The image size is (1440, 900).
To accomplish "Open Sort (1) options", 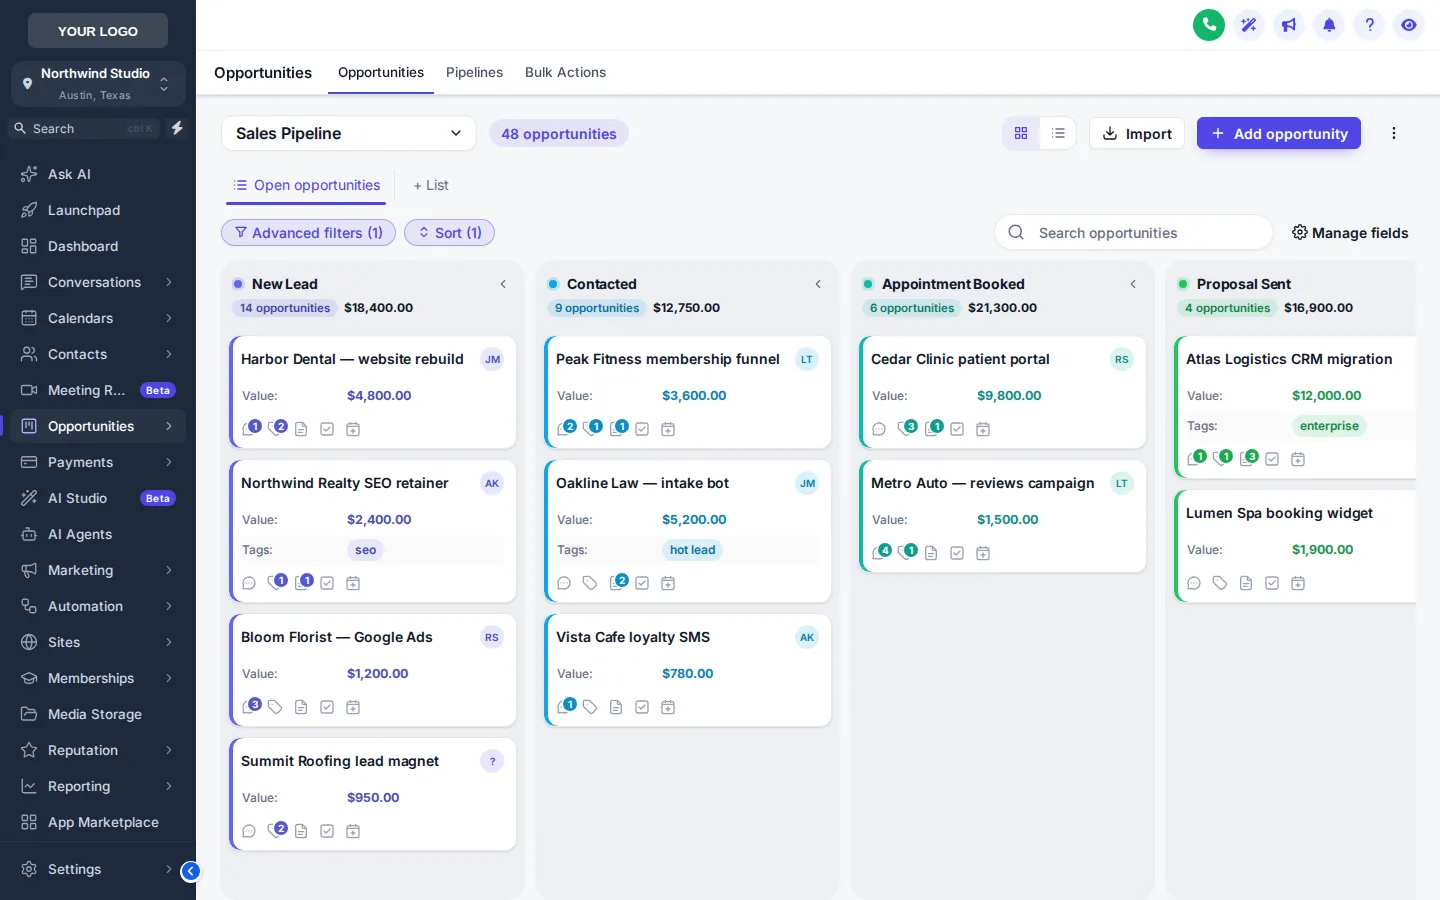I will pyautogui.click(x=449, y=232).
